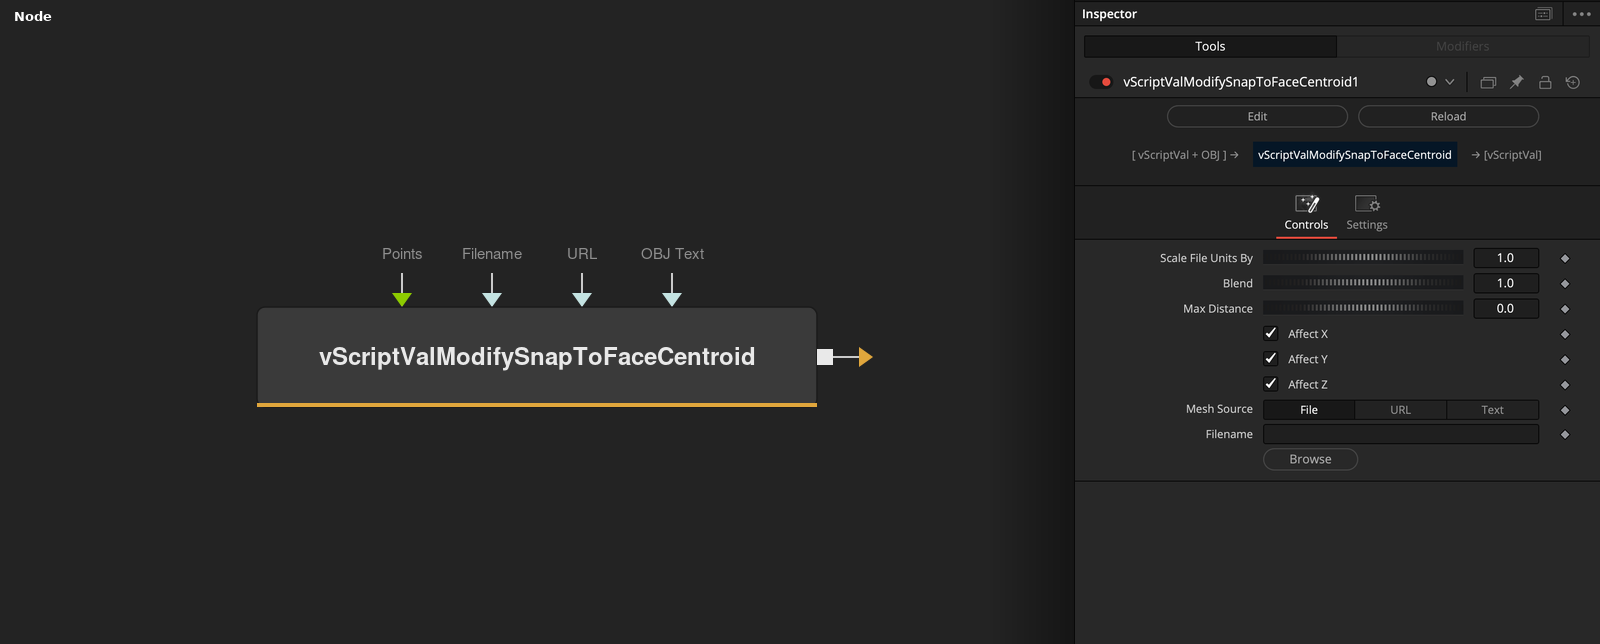Viewport: 1600px width, 644px height.
Task: Open the Inspector three-dot options menu
Action: click(1581, 14)
